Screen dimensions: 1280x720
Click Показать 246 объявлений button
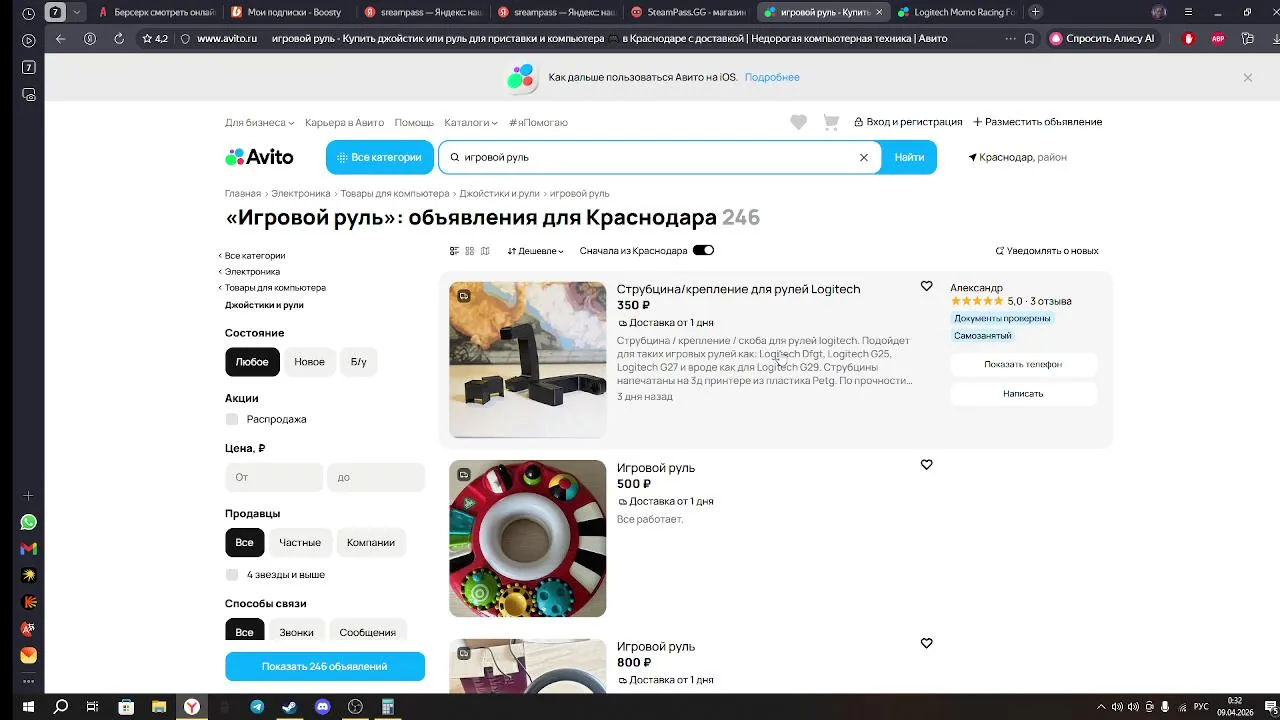click(325, 666)
